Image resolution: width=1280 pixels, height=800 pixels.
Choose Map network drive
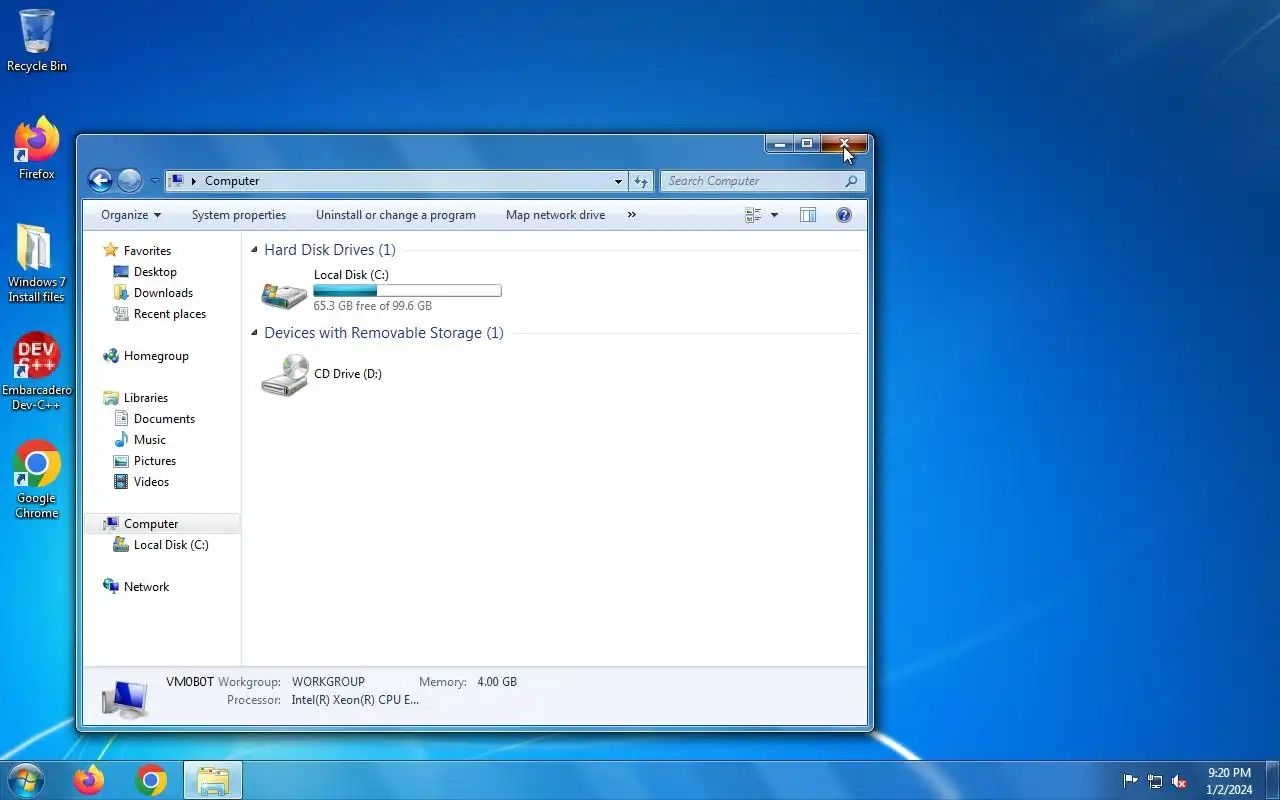click(555, 215)
